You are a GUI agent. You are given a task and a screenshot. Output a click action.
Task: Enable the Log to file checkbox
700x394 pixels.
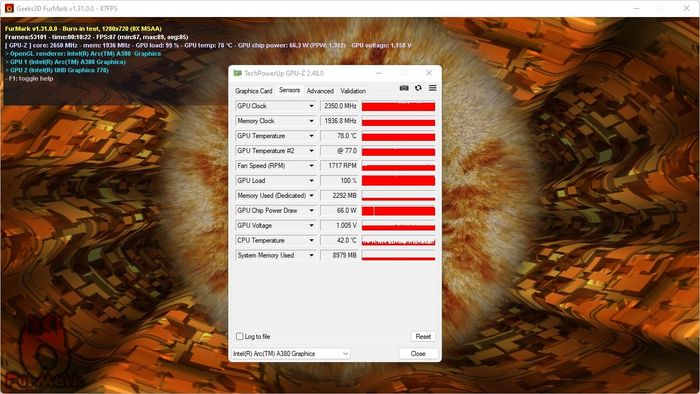click(240, 336)
